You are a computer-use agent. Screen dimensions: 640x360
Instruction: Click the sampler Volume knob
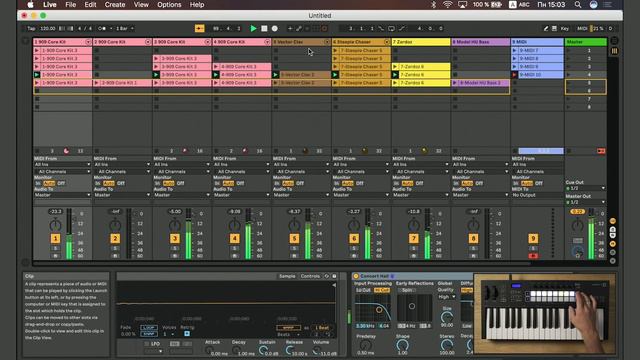tap(318, 351)
